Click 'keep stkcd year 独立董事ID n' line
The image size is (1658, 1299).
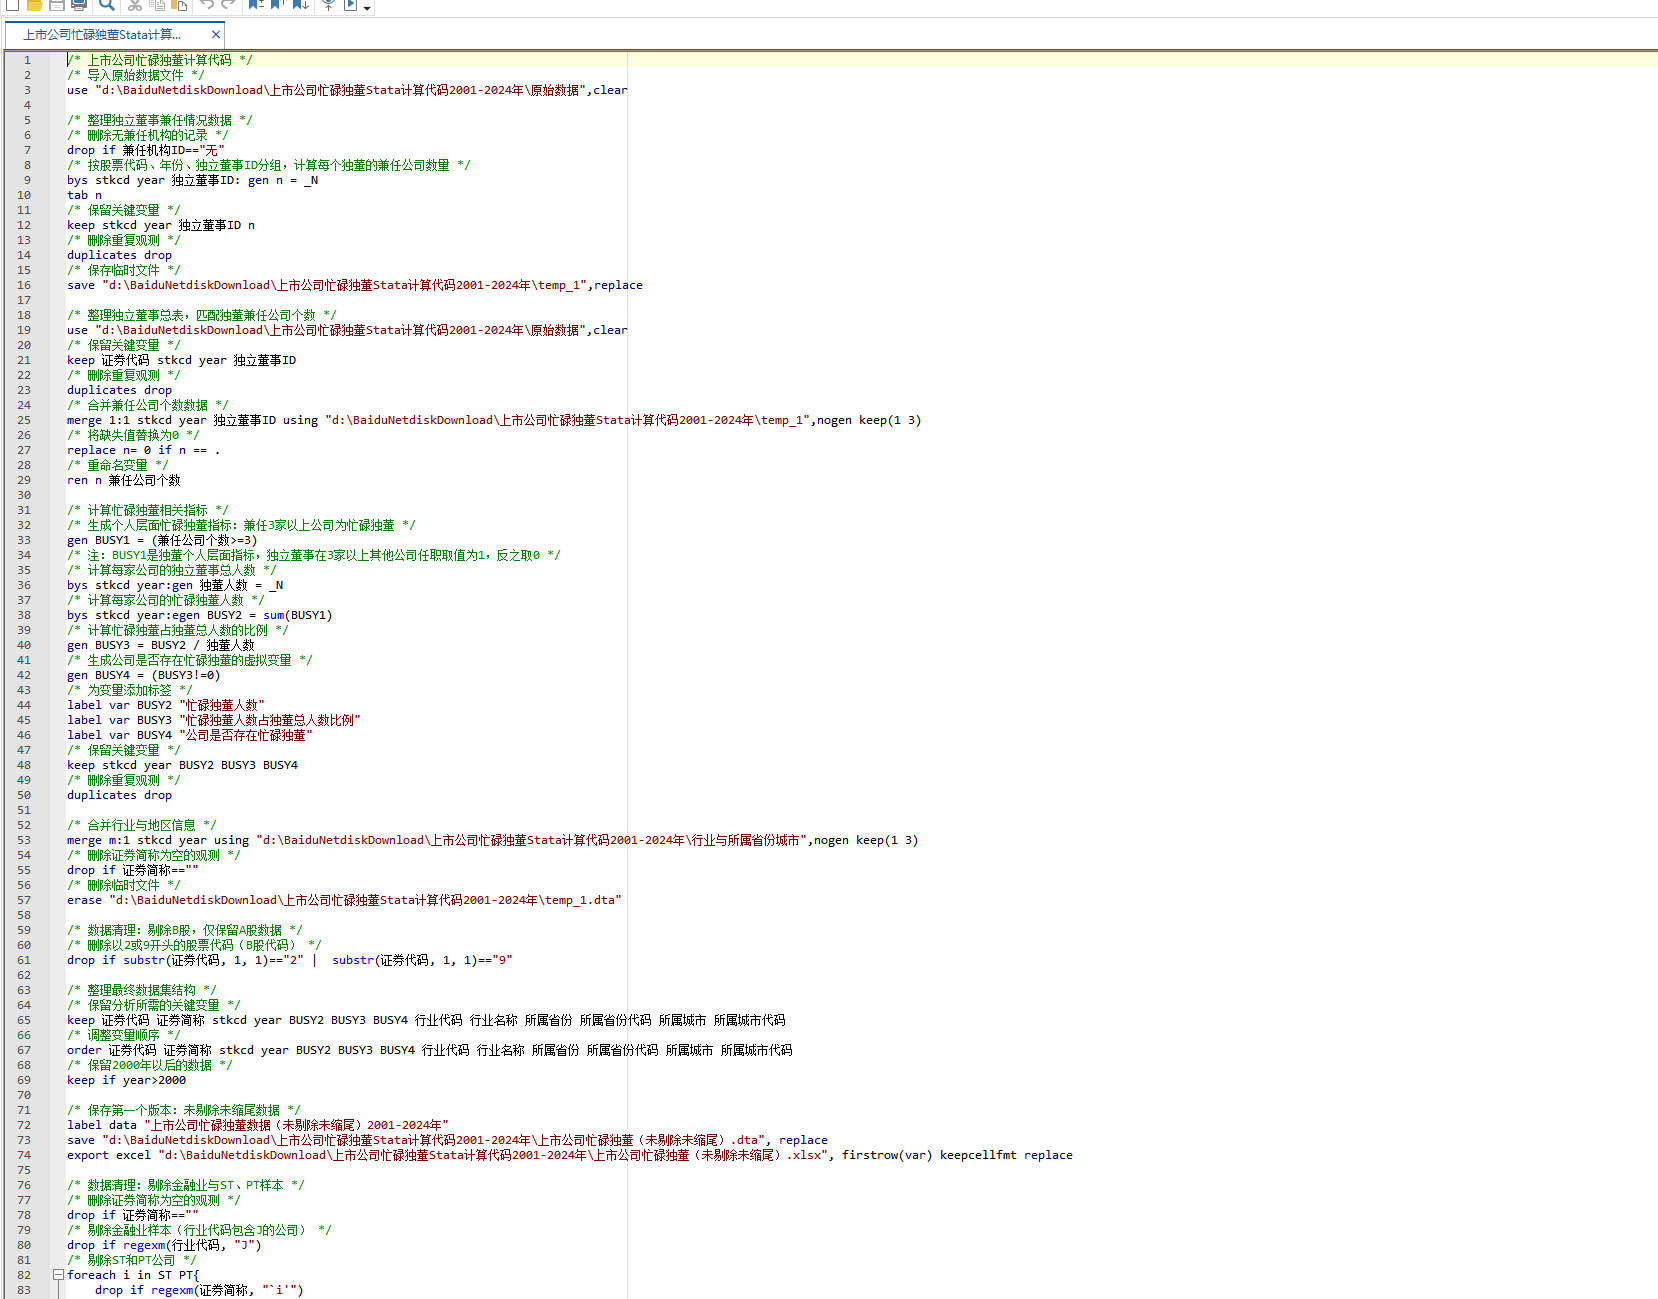[161, 225]
